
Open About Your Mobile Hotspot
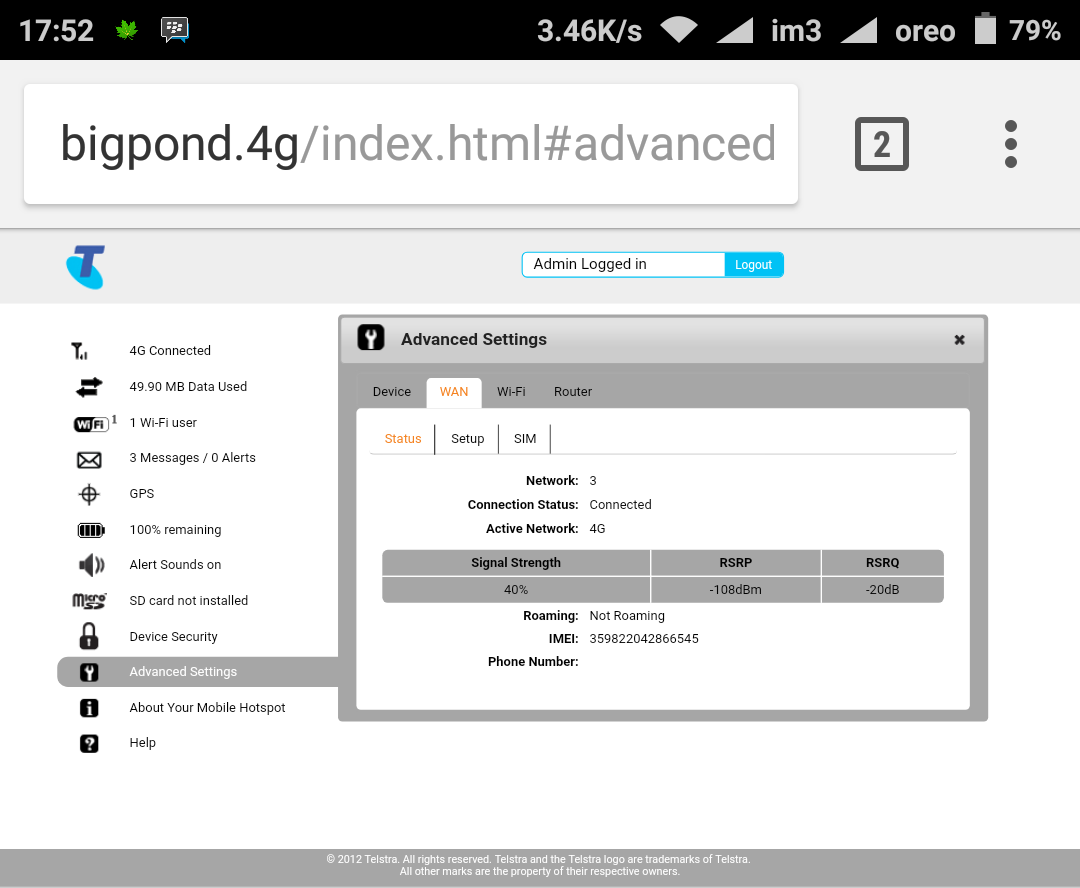click(x=207, y=708)
